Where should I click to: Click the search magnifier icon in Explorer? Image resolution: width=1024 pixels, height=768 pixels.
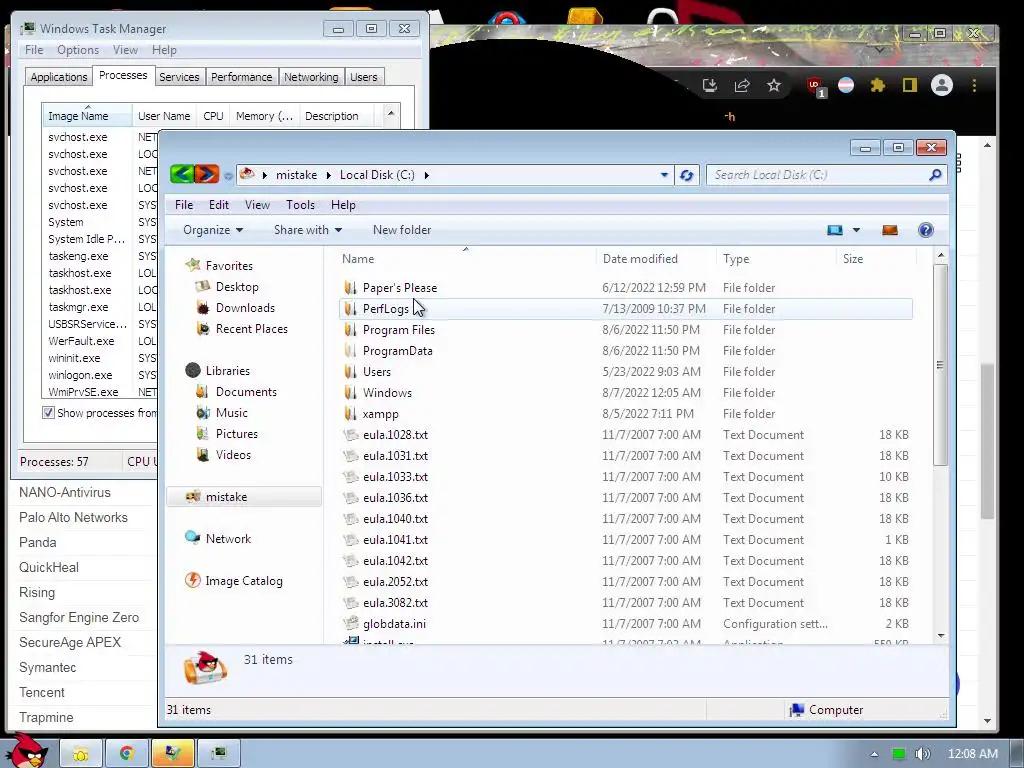tap(935, 175)
